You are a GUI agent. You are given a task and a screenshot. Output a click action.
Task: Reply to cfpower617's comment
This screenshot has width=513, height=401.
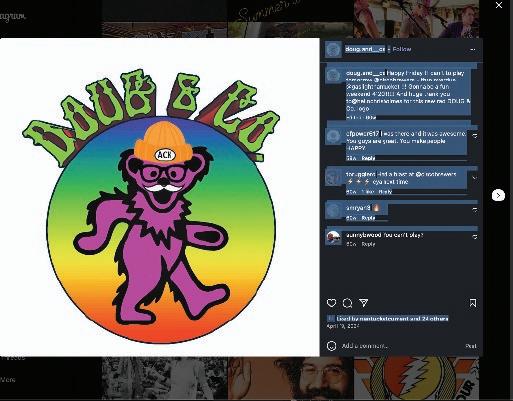tap(368, 158)
